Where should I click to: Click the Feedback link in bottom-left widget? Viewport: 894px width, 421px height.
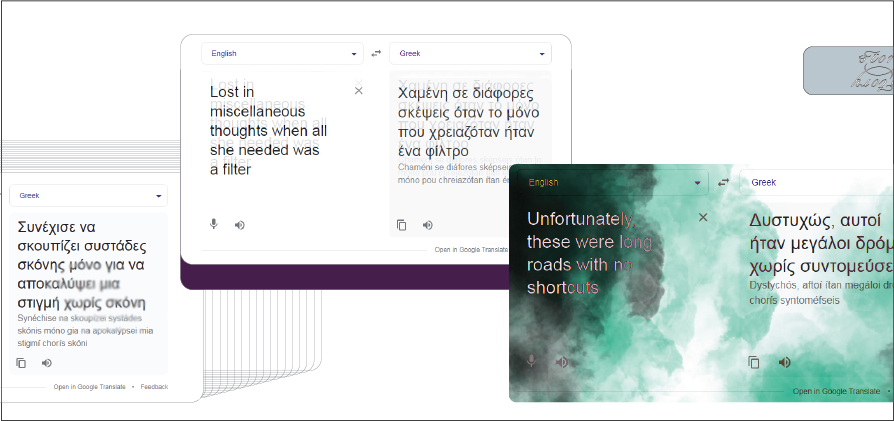[155, 387]
